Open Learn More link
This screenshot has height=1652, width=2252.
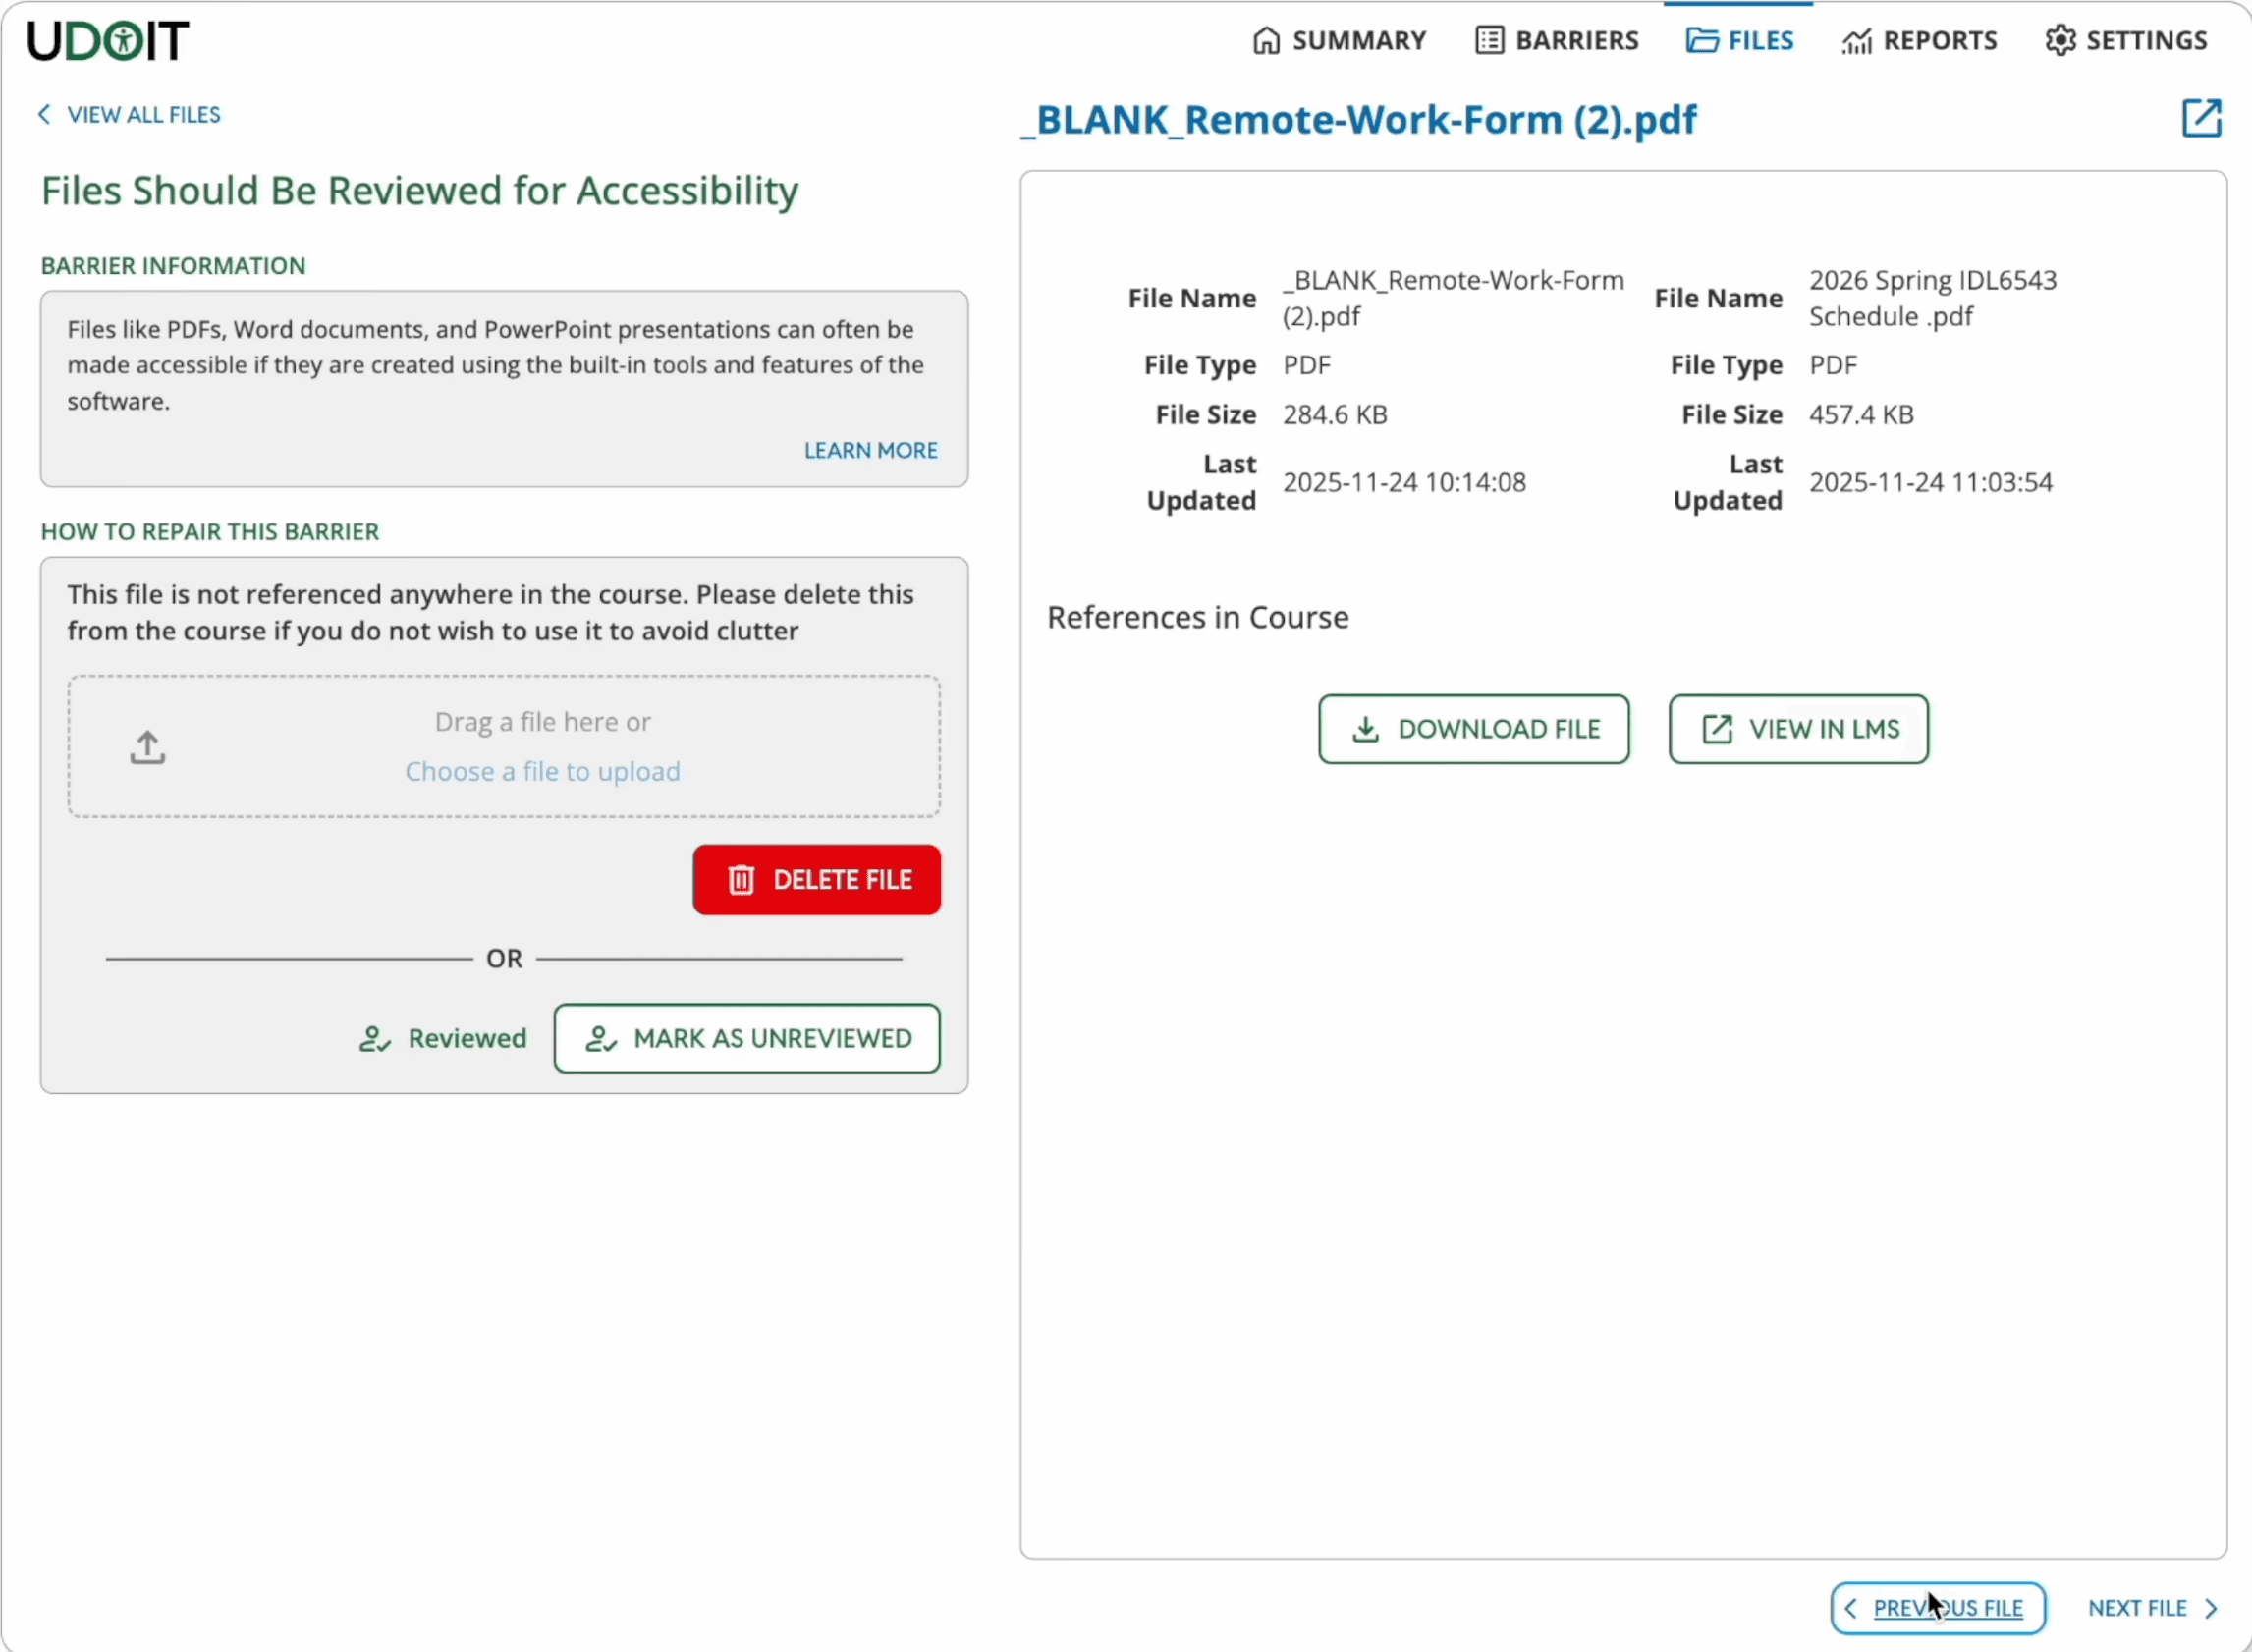pos(871,451)
